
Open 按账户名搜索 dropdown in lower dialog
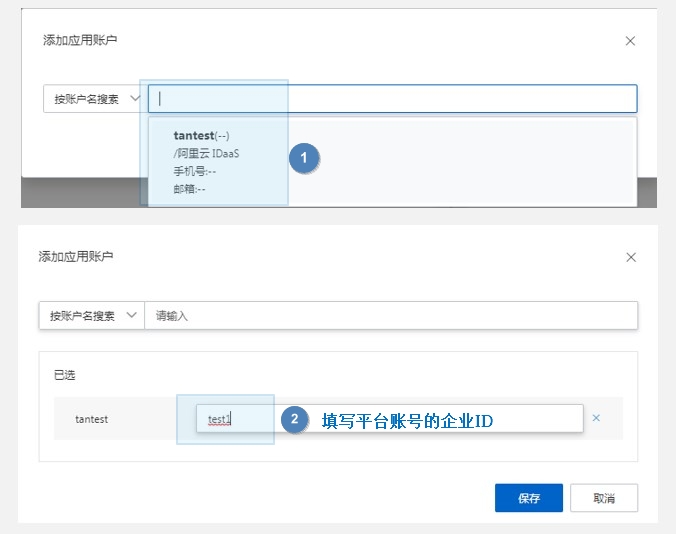click(92, 315)
